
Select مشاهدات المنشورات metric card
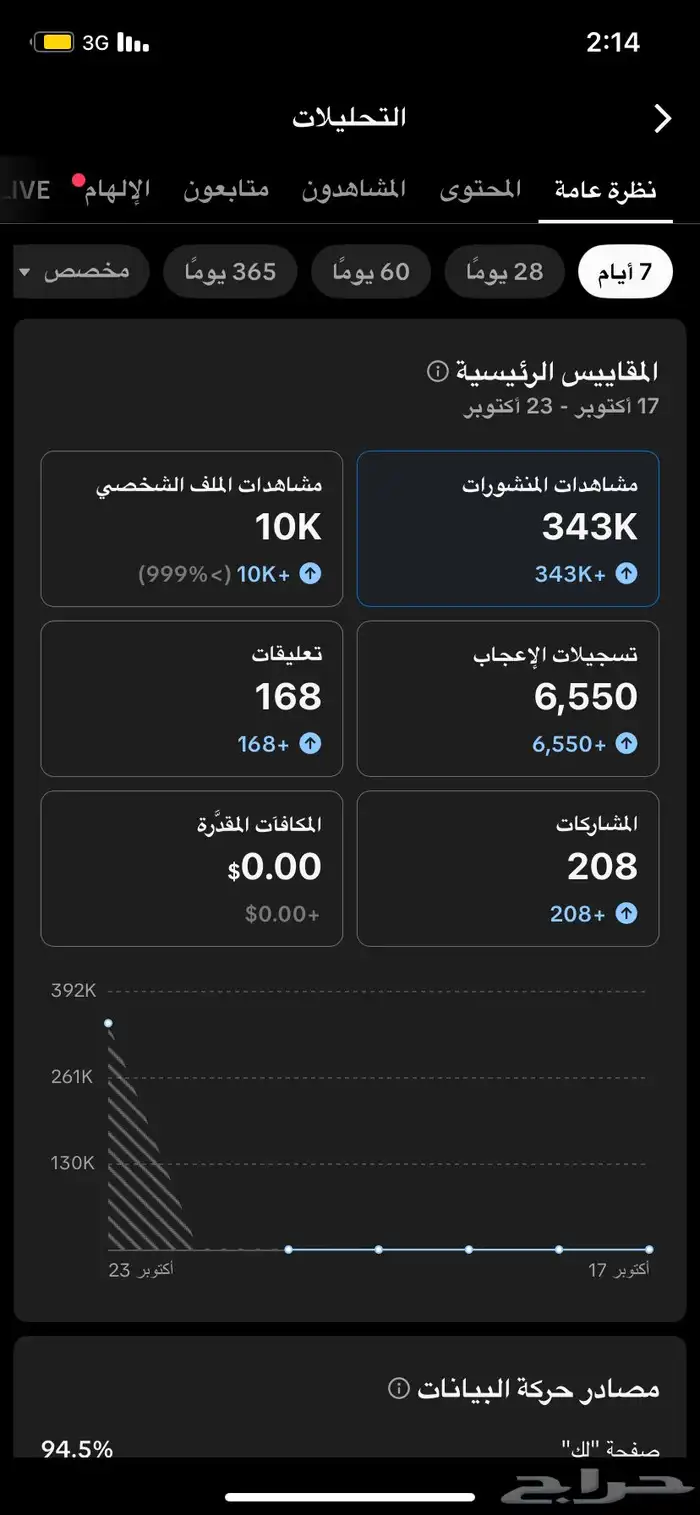point(508,528)
